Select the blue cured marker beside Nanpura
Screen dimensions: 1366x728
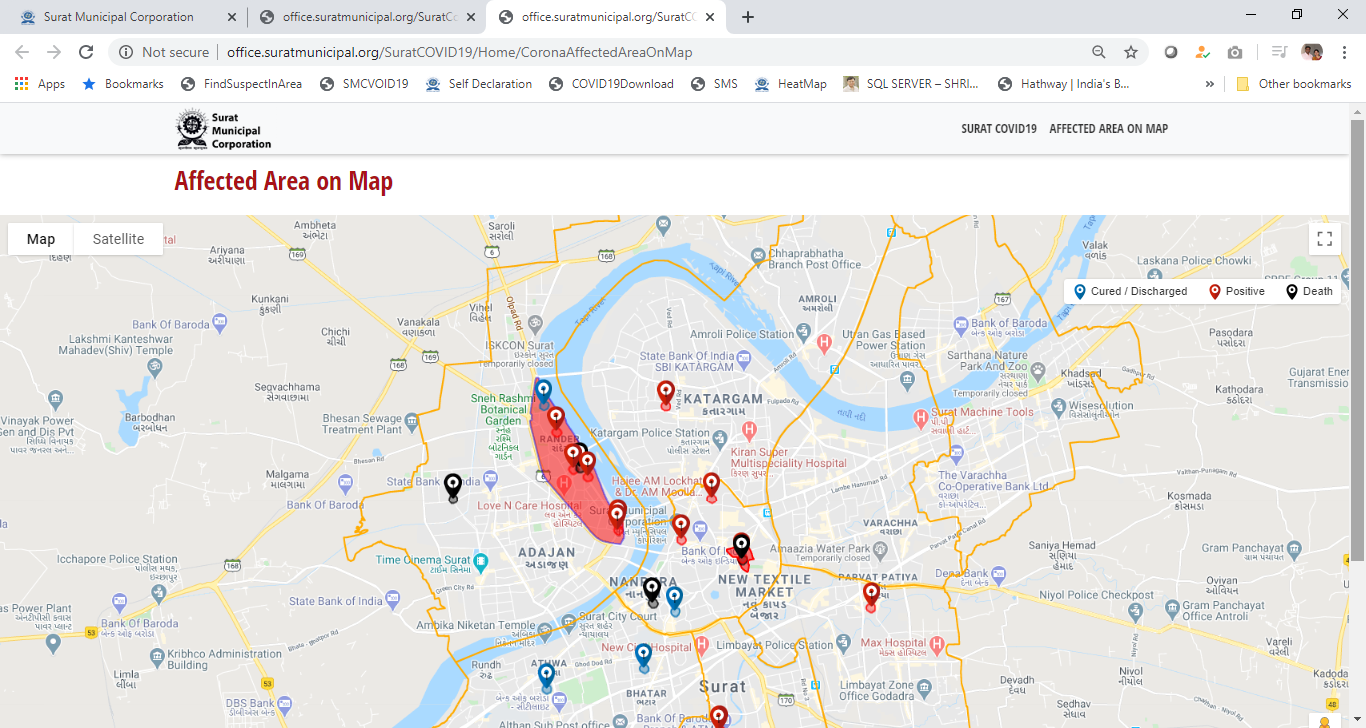click(x=674, y=599)
